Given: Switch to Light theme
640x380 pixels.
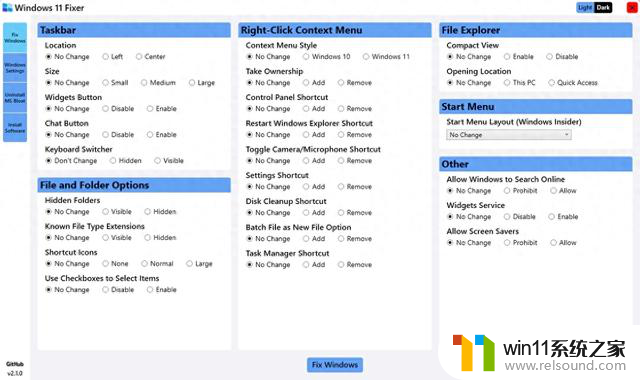Looking at the screenshot, I should click(585, 7).
